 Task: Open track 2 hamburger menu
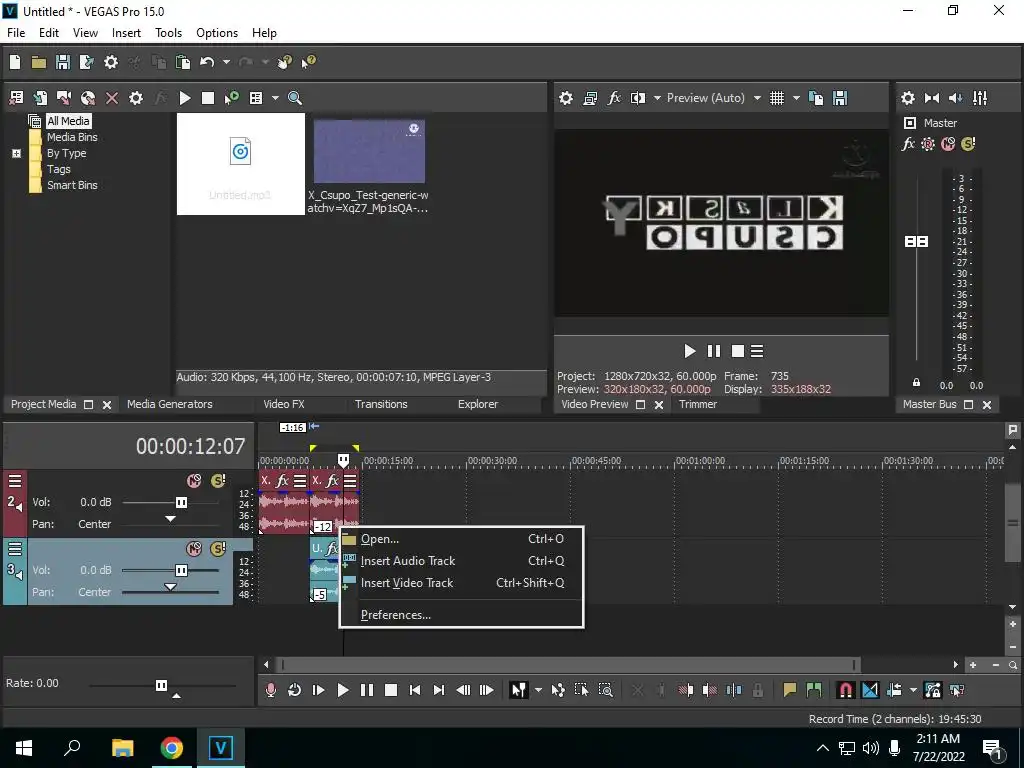click(x=15, y=481)
